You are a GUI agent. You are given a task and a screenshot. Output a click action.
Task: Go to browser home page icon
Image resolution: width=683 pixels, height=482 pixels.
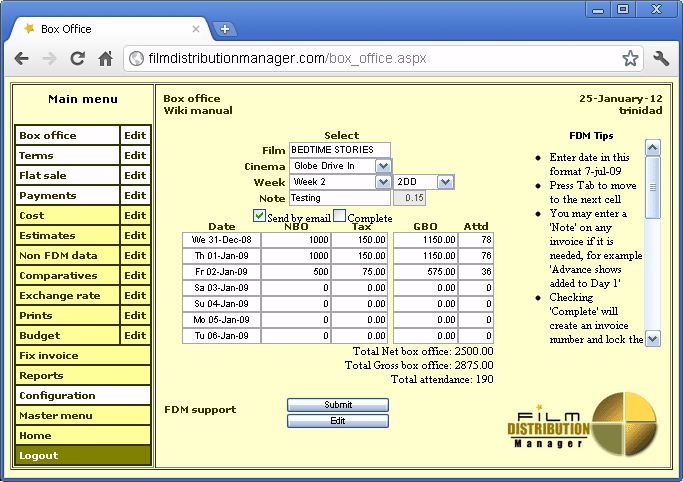105,59
